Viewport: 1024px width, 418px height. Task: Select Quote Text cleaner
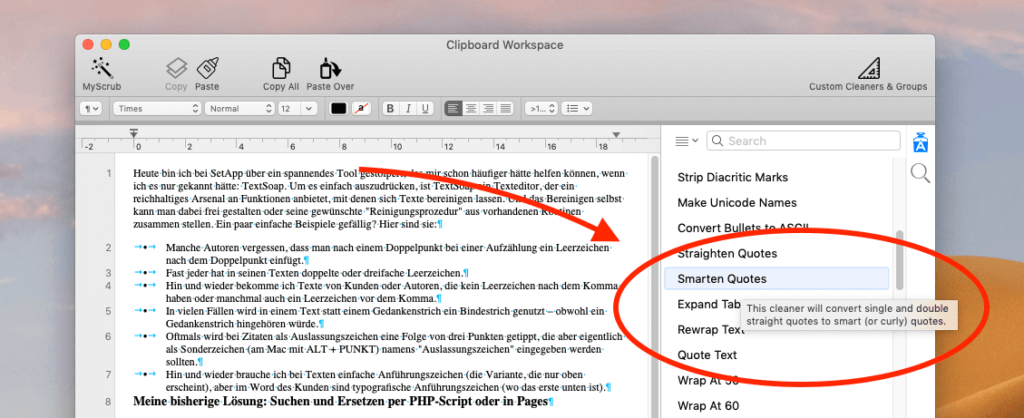coord(707,355)
